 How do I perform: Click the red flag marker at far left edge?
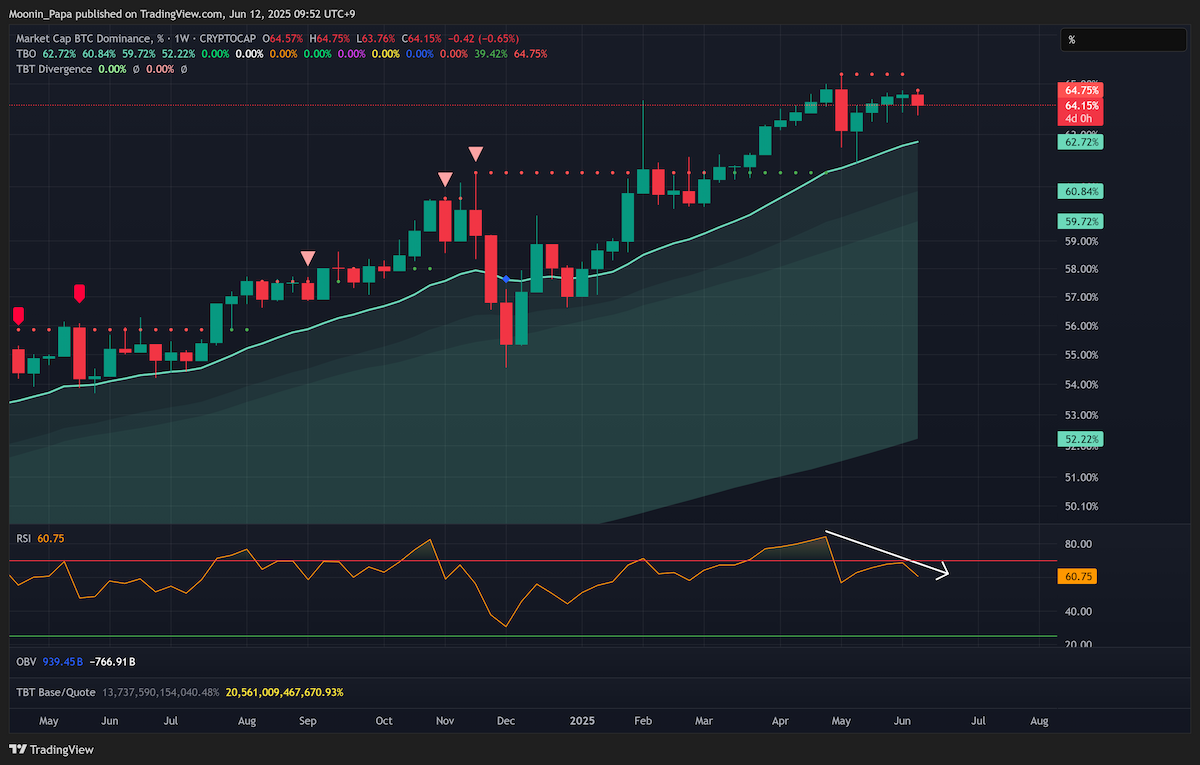(x=17, y=316)
